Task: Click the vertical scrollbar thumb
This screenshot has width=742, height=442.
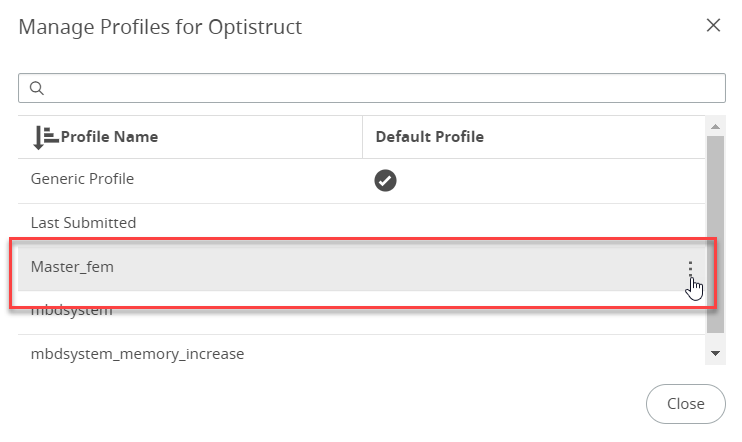Action: pyautogui.click(x=715, y=230)
